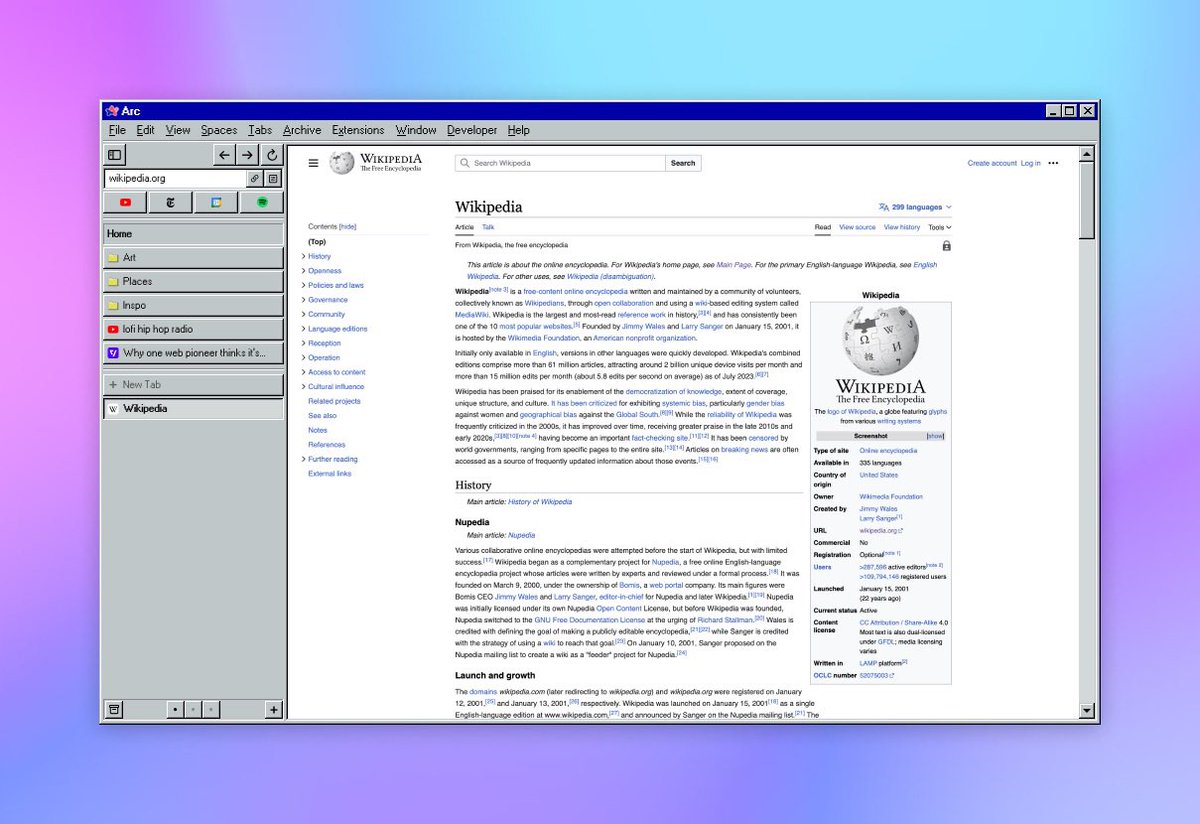The width and height of the screenshot is (1200, 824).
Task: Switch to the second space dot
Action: coord(194,709)
